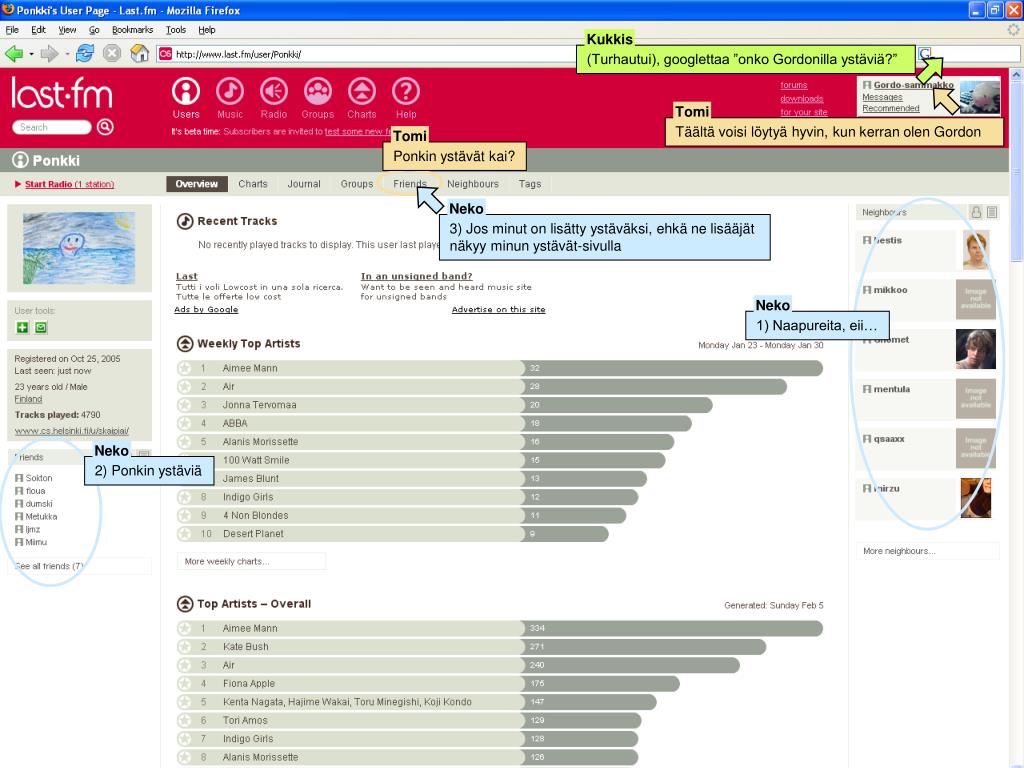Open friend Sokton's profile

click(x=39, y=478)
